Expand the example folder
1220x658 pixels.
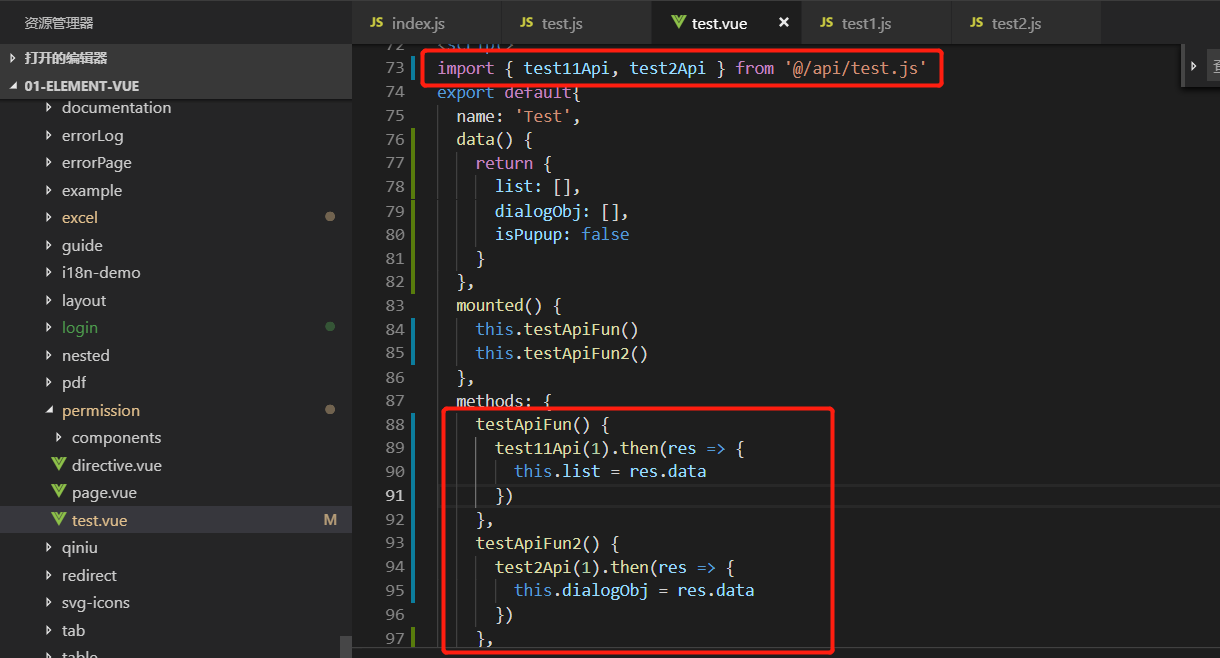50,190
